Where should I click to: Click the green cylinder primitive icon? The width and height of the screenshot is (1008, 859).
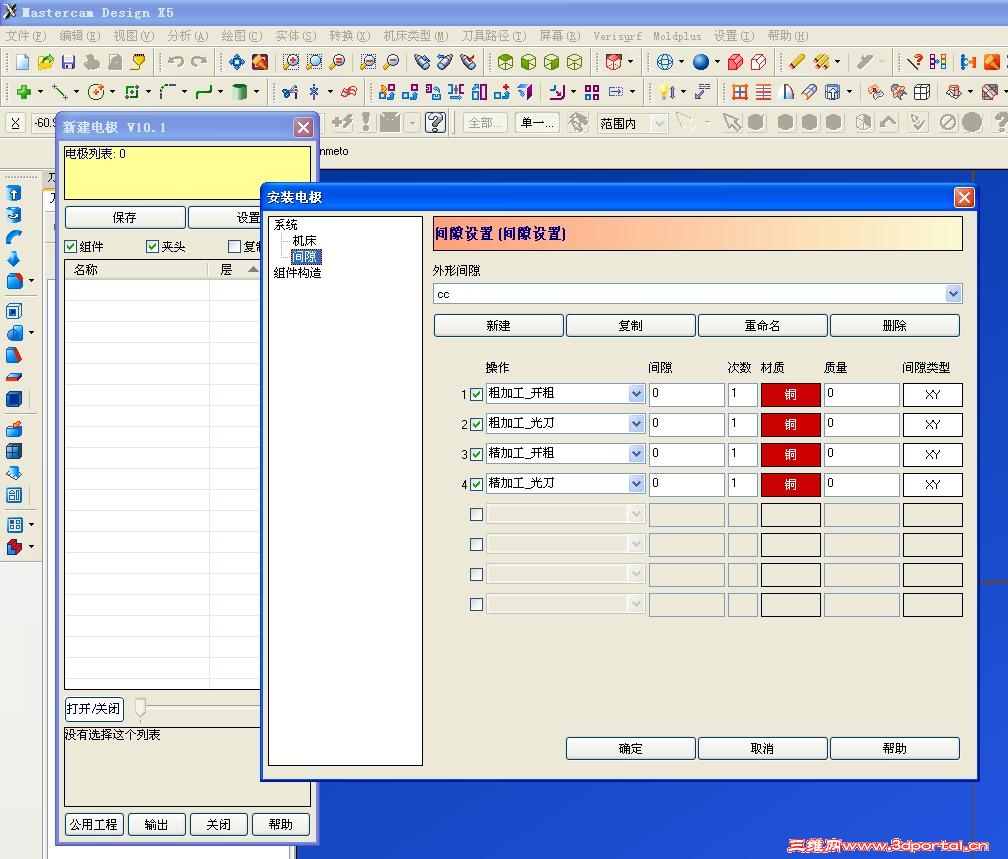point(240,92)
